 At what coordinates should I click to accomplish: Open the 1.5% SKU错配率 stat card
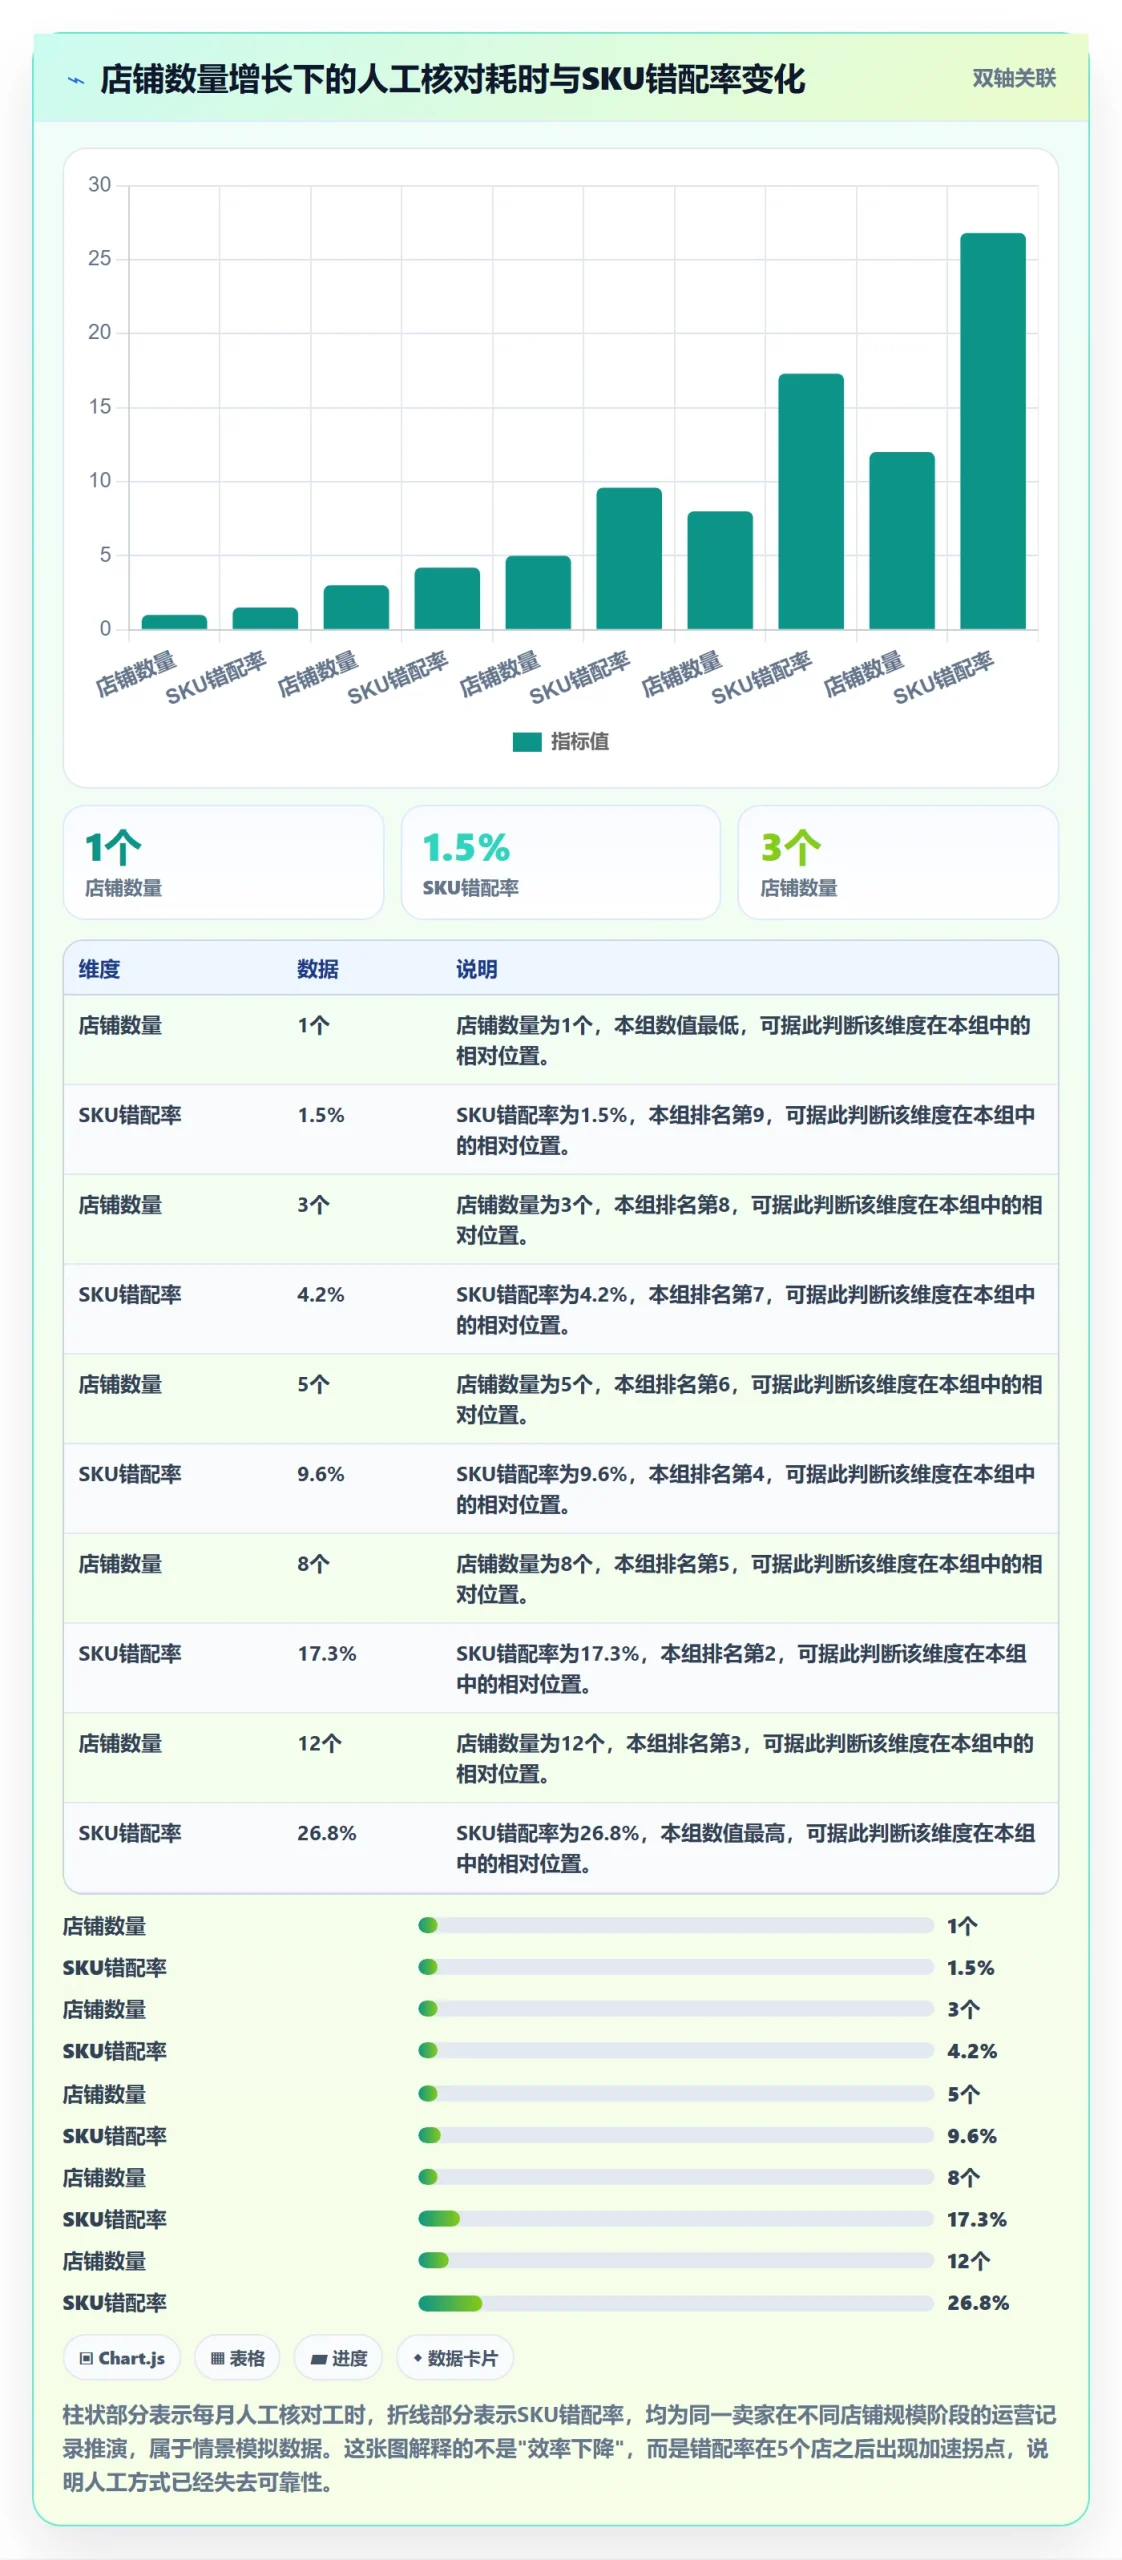(x=560, y=862)
